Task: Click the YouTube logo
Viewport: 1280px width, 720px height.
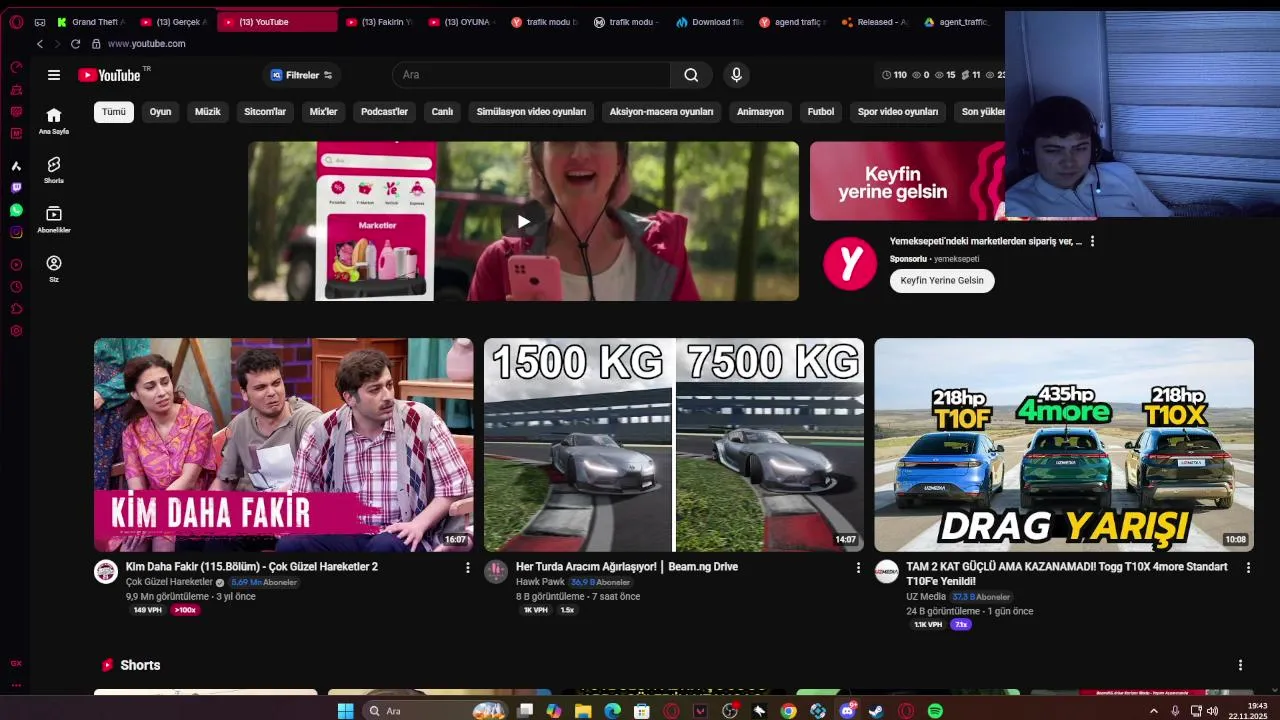Action: coord(109,75)
